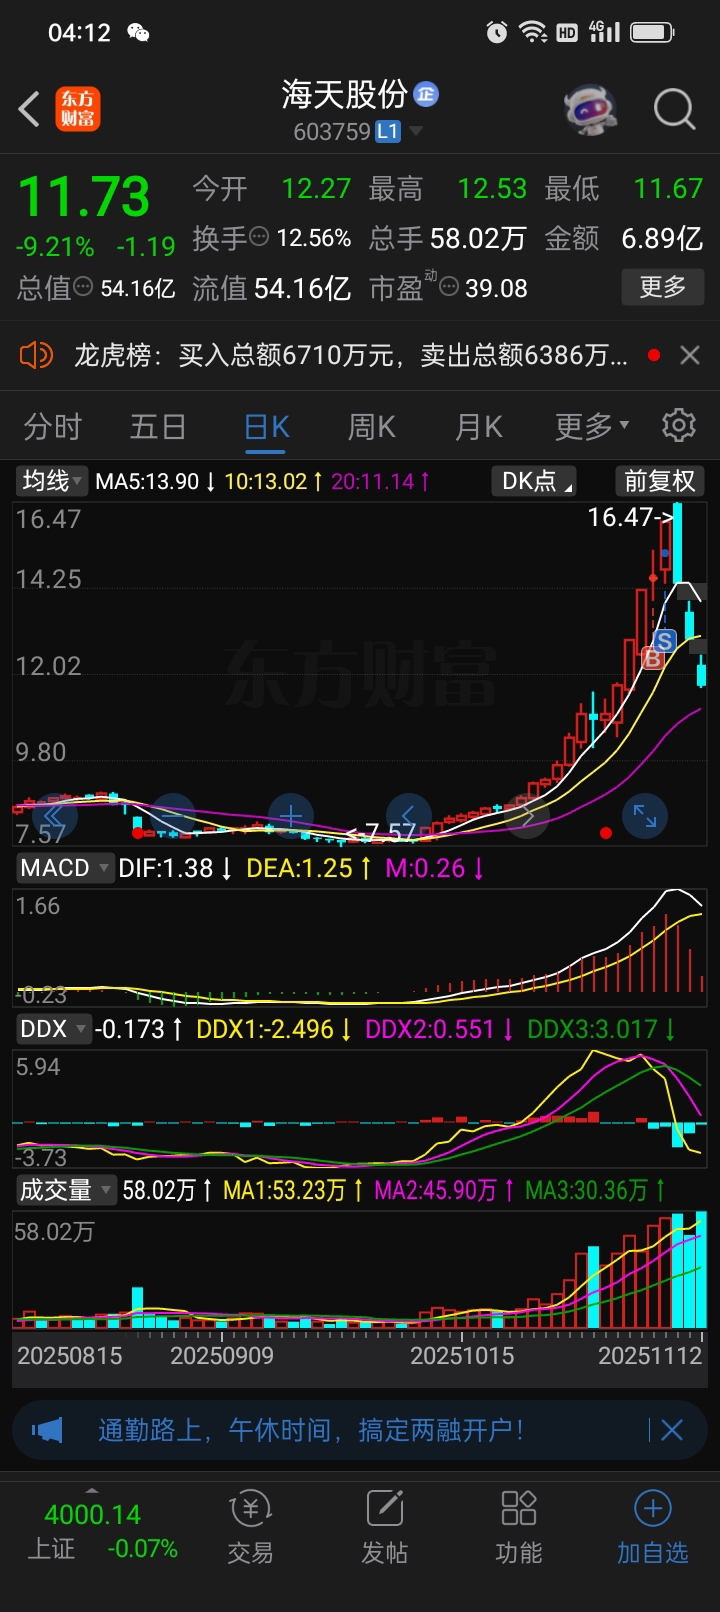This screenshot has width=720, height=1612.
Task: Switch to 周K chart tab
Action: click(x=372, y=427)
